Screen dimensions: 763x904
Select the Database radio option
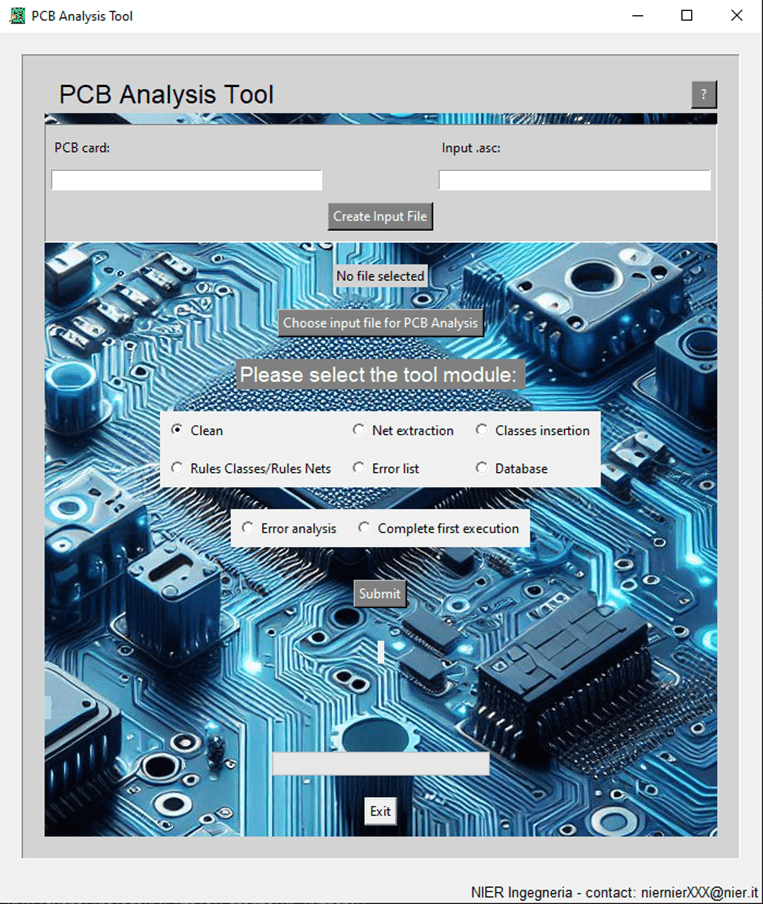(x=512, y=468)
